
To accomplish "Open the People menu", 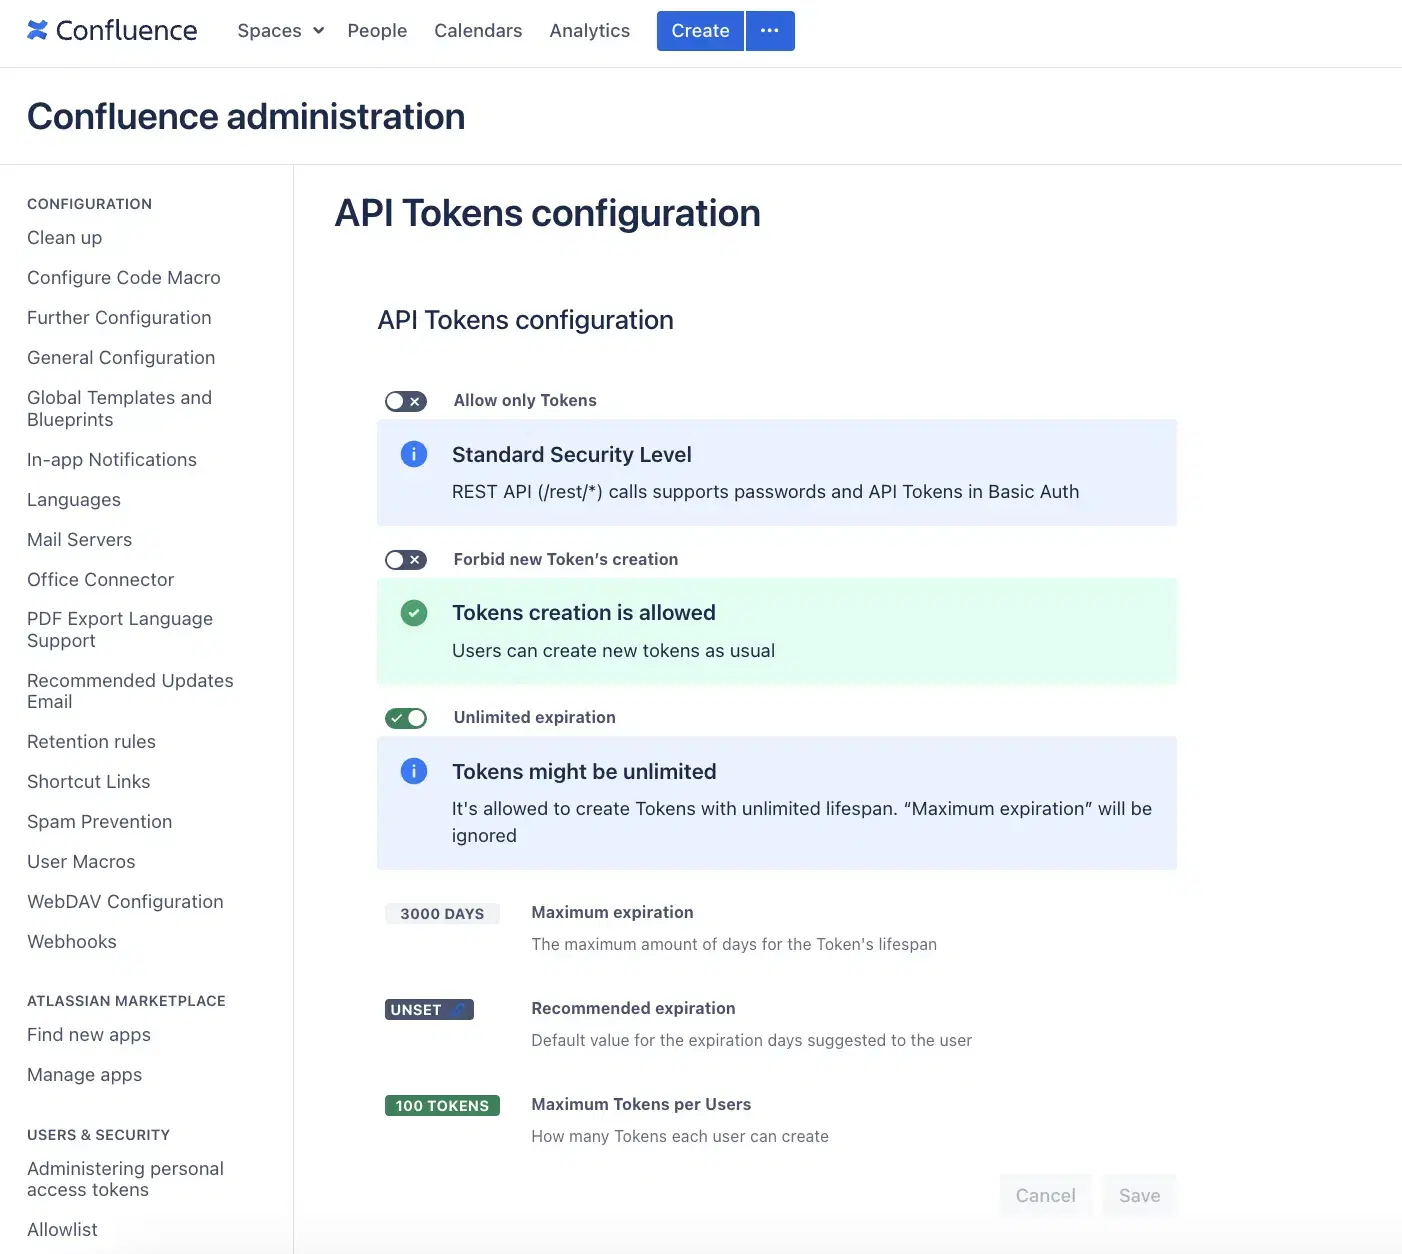I will click(377, 31).
